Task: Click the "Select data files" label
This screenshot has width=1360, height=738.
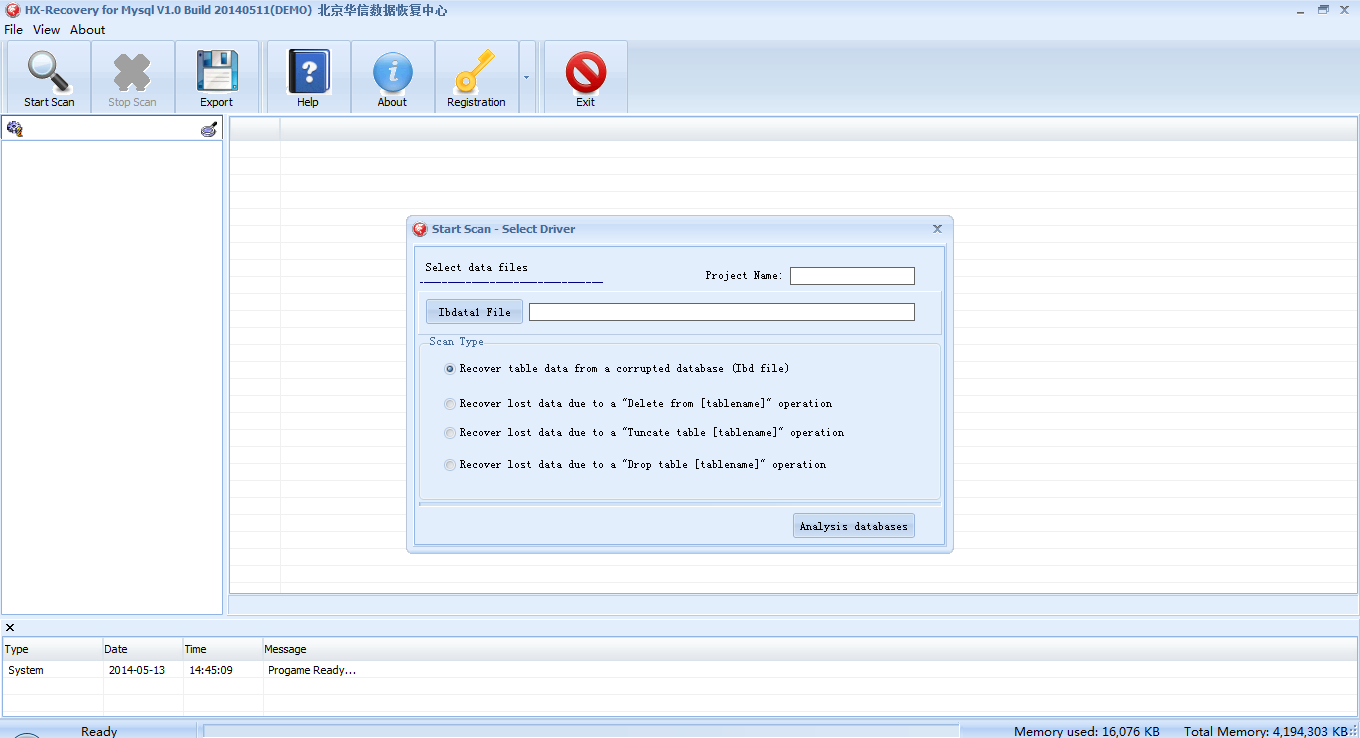Action: click(x=476, y=267)
